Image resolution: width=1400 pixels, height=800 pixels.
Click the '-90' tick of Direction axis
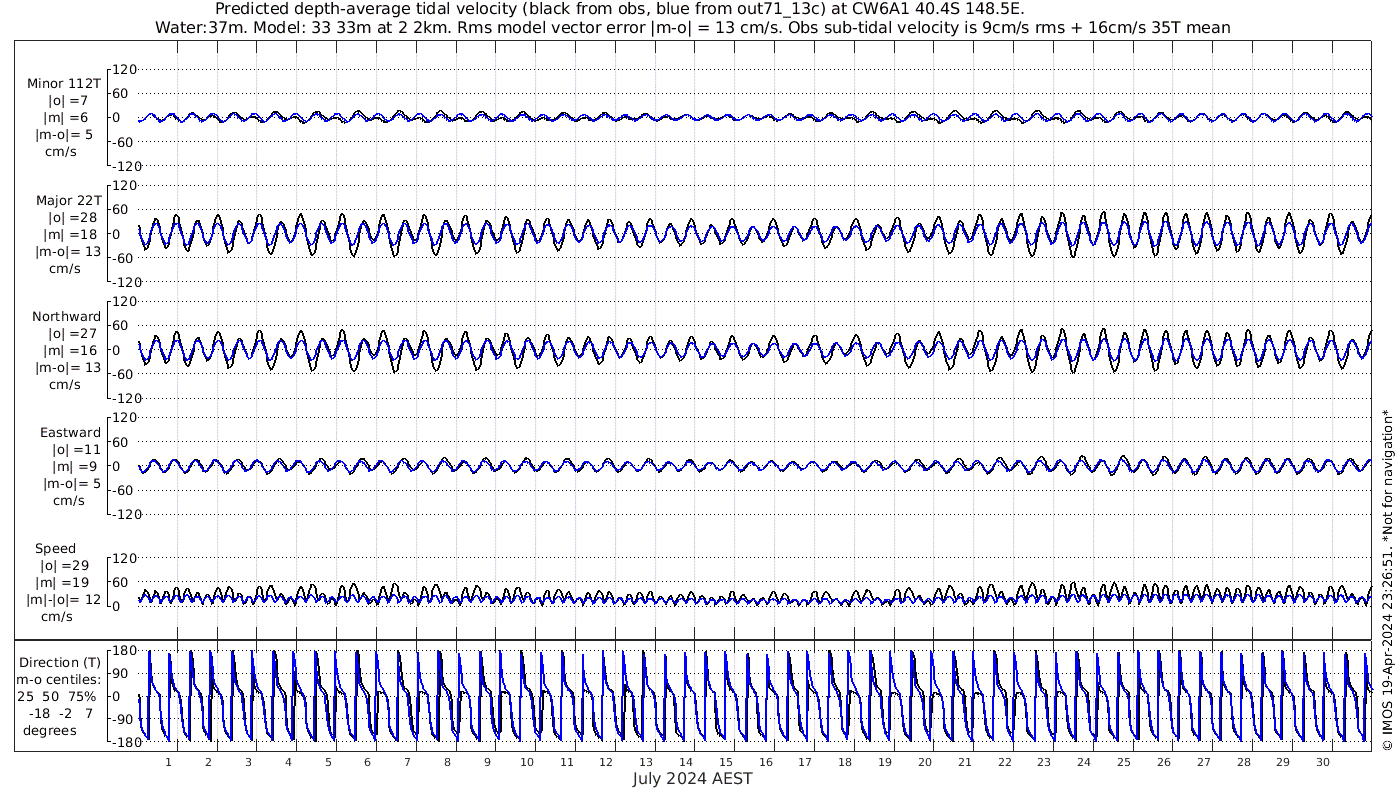[124, 719]
